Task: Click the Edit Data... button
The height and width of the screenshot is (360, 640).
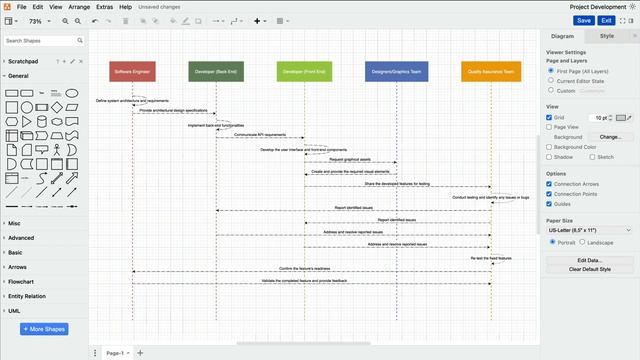Action: tap(589, 260)
